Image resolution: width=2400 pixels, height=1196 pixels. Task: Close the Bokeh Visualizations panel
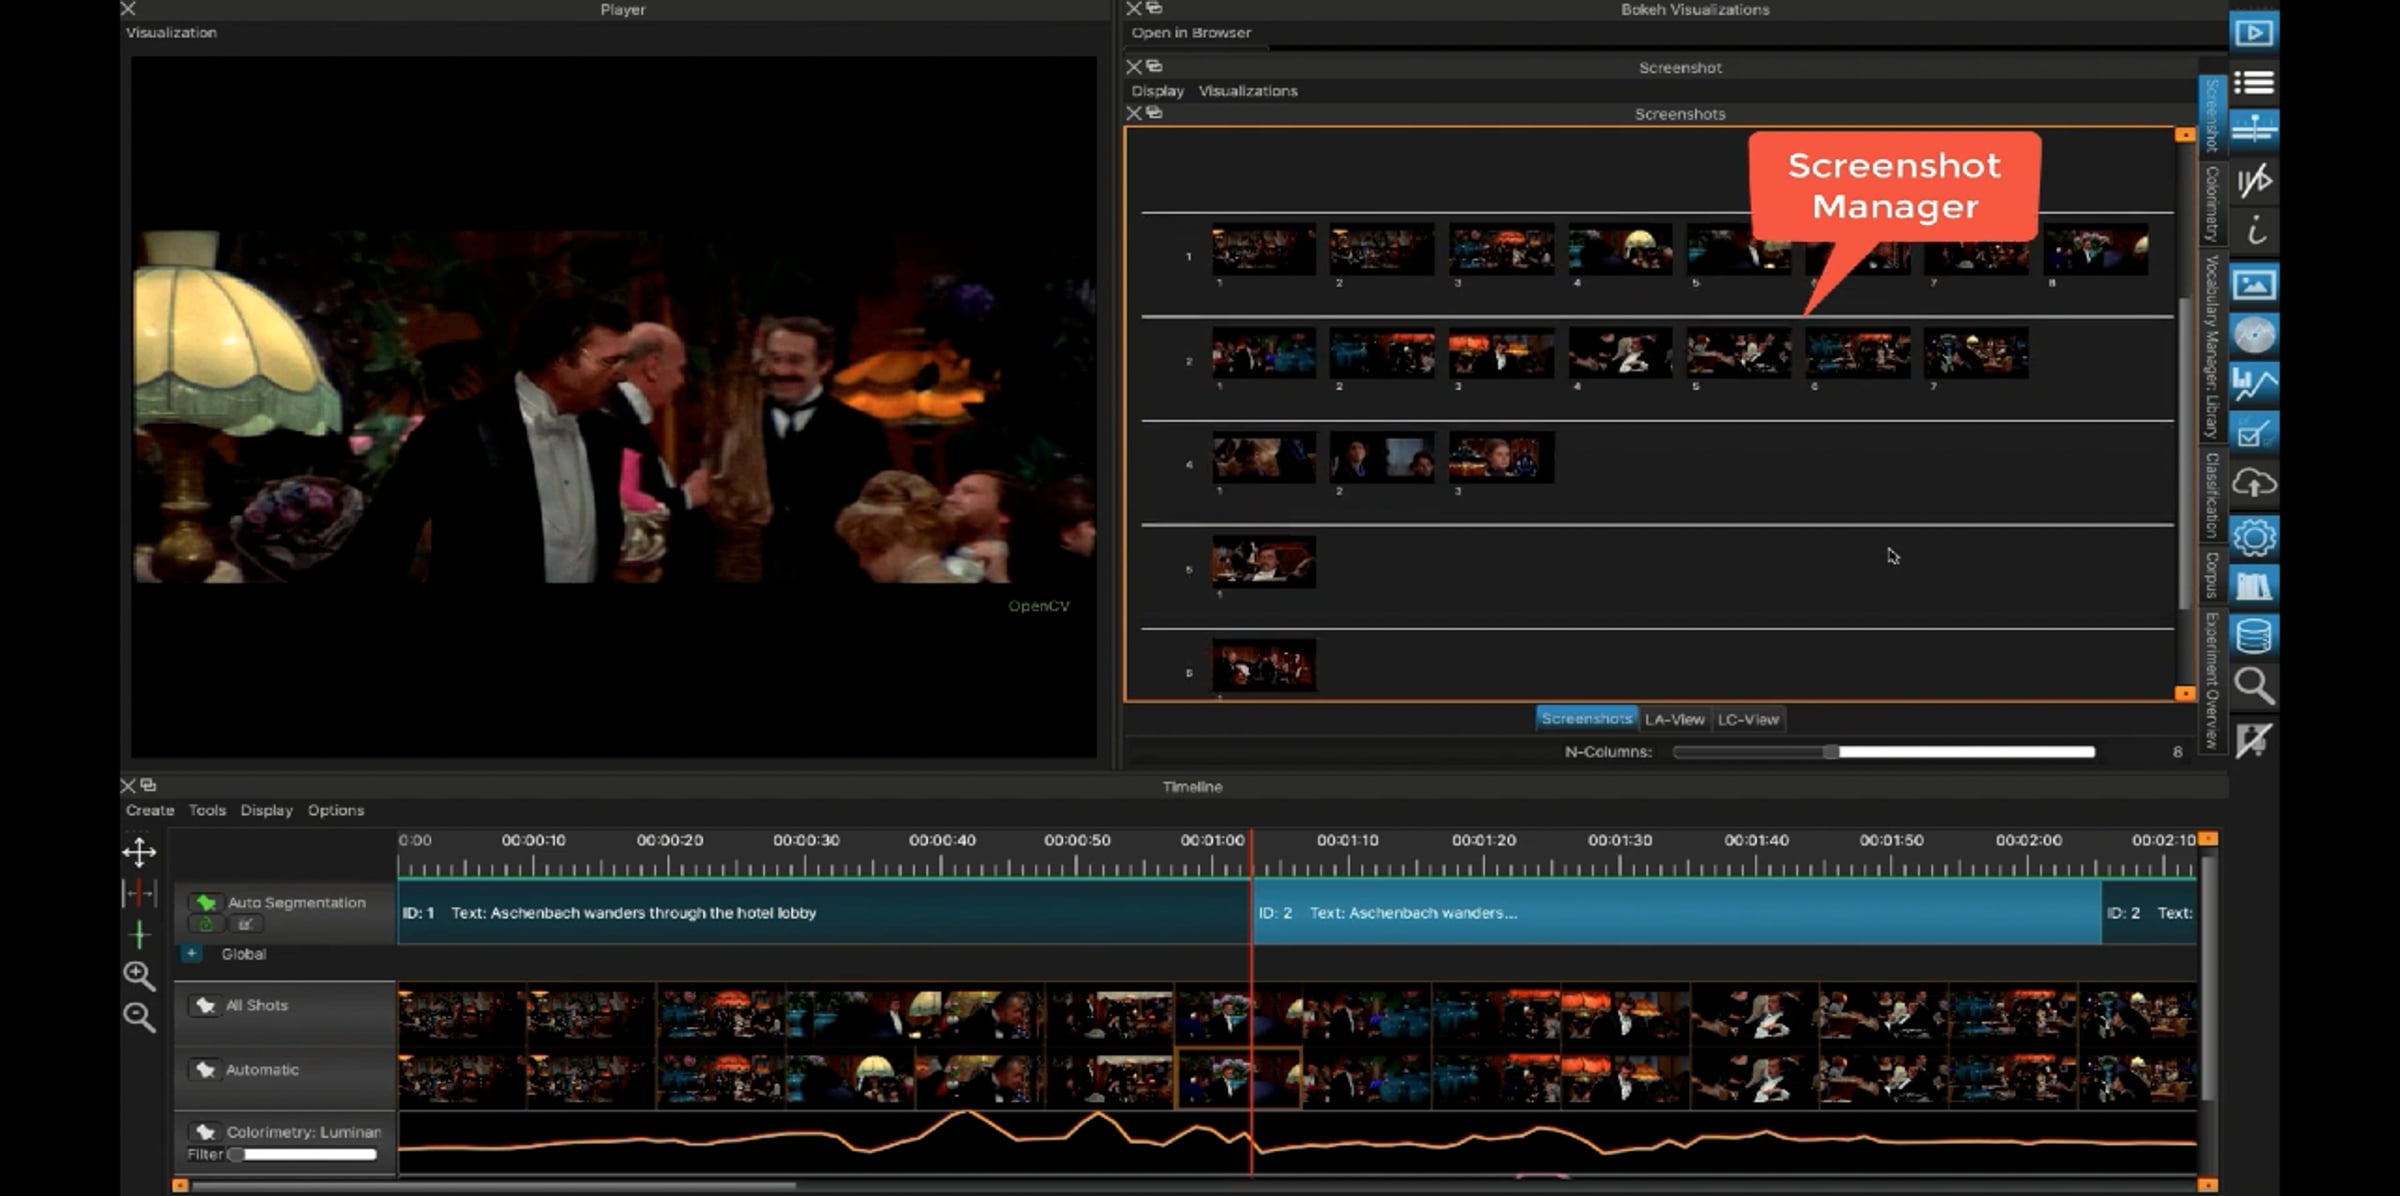tap(1134, 8)
